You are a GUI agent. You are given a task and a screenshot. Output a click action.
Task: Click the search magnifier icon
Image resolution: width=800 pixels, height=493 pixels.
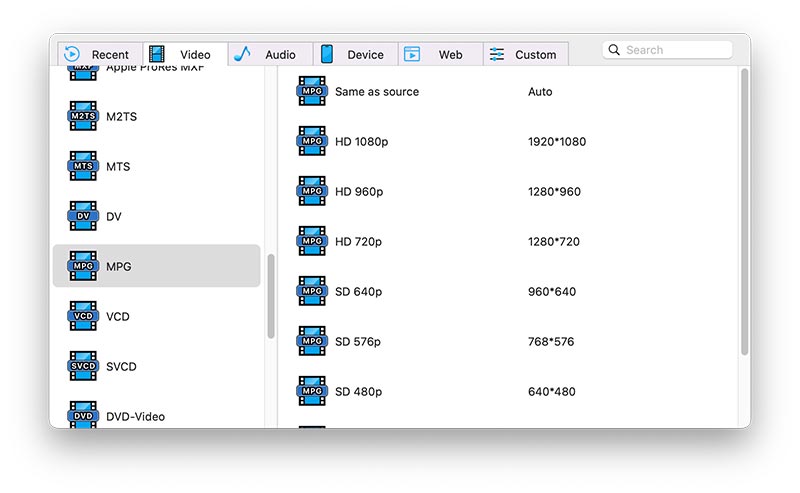pos(614,50)
